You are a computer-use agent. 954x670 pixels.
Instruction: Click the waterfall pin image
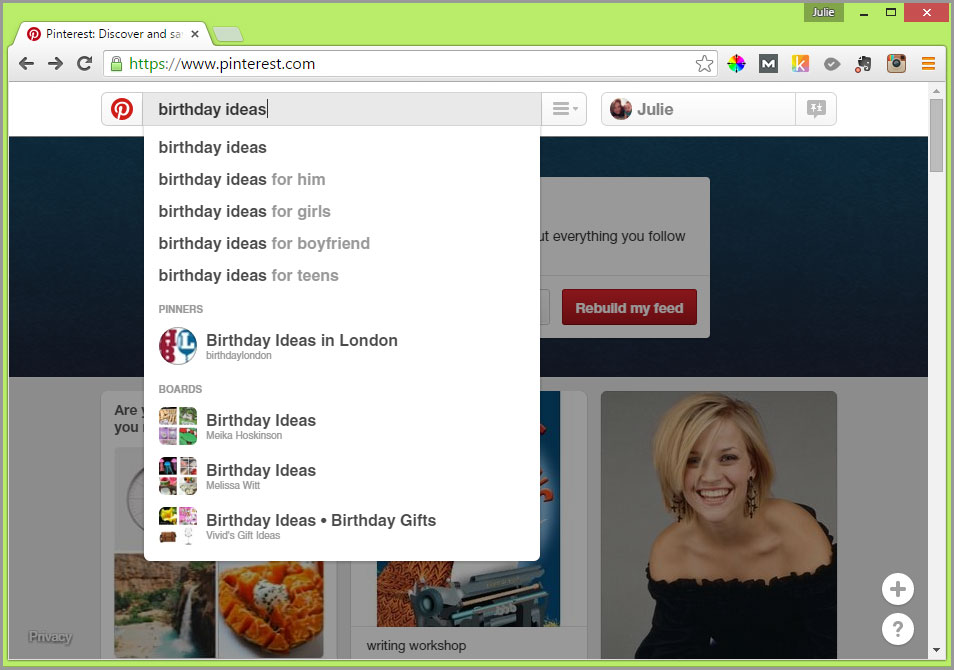pos(165,605)
